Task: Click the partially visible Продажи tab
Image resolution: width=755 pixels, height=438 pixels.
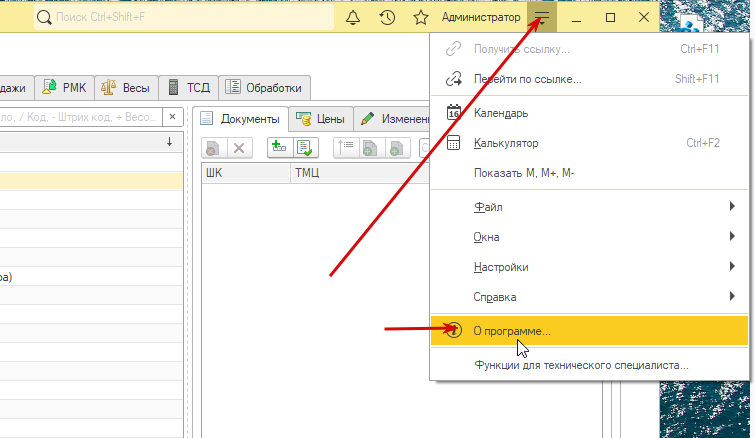Action: pos(15,88)
